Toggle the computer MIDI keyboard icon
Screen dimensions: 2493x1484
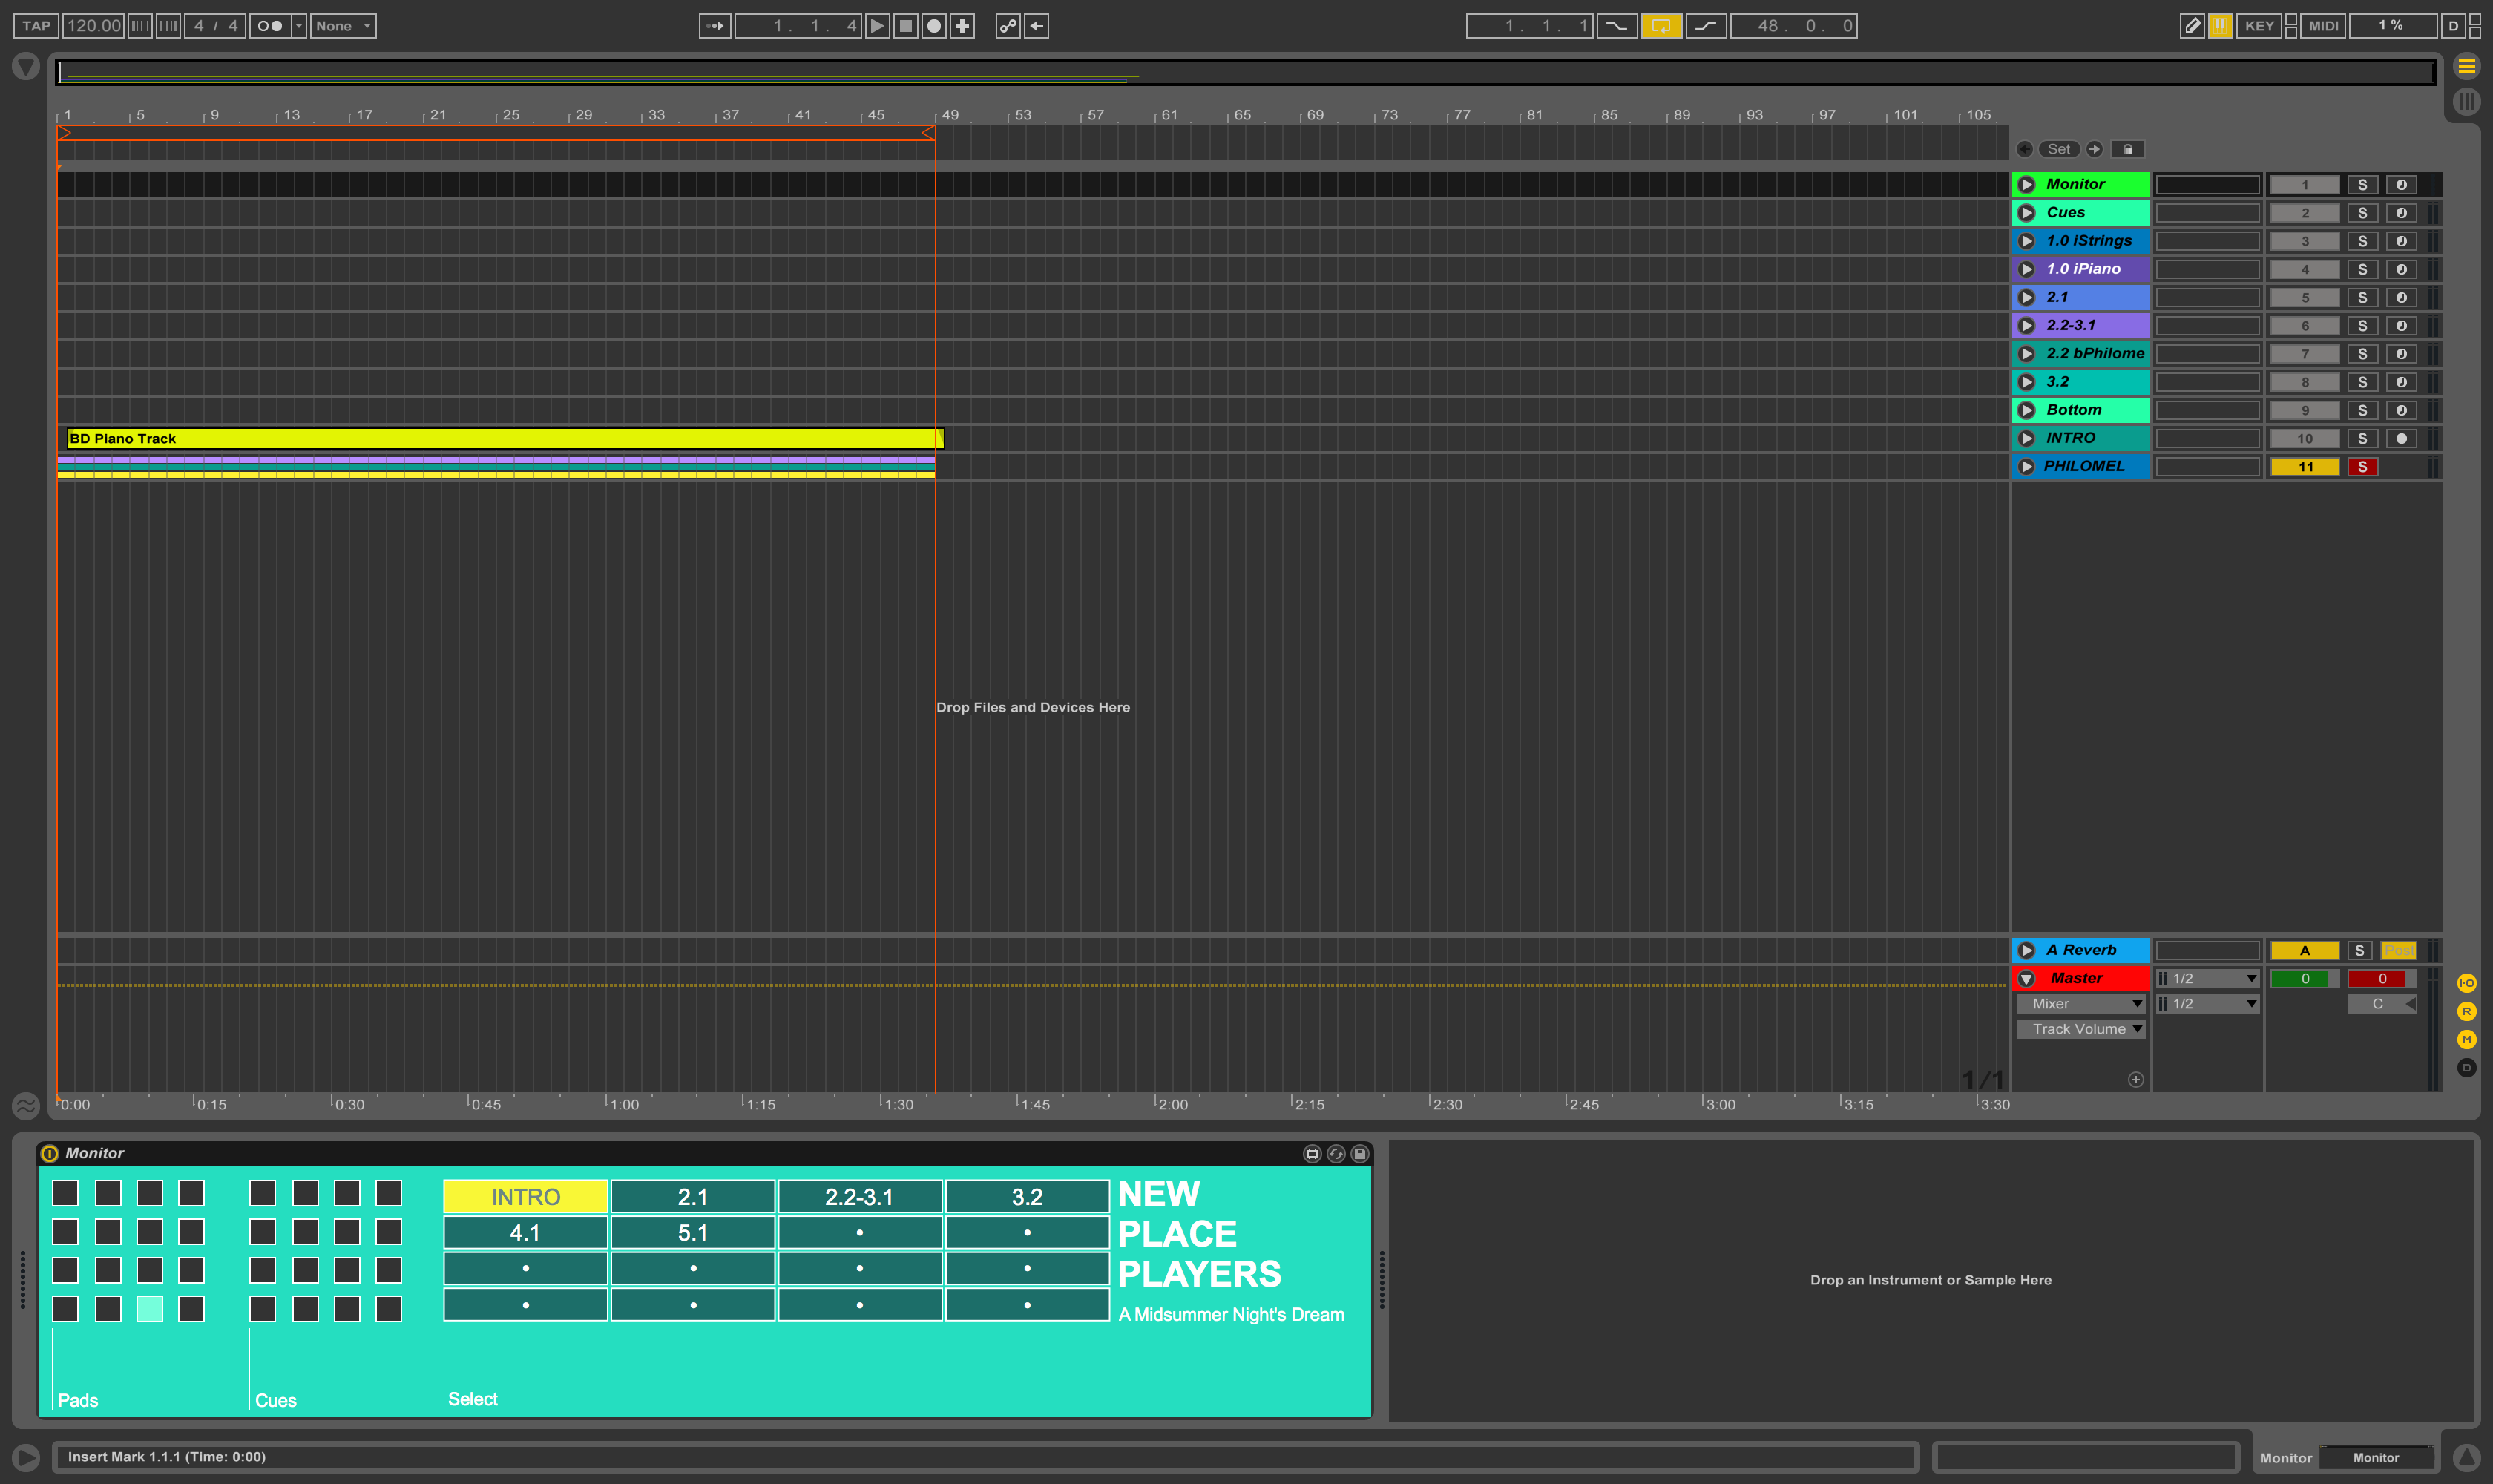coord(2220,26)
